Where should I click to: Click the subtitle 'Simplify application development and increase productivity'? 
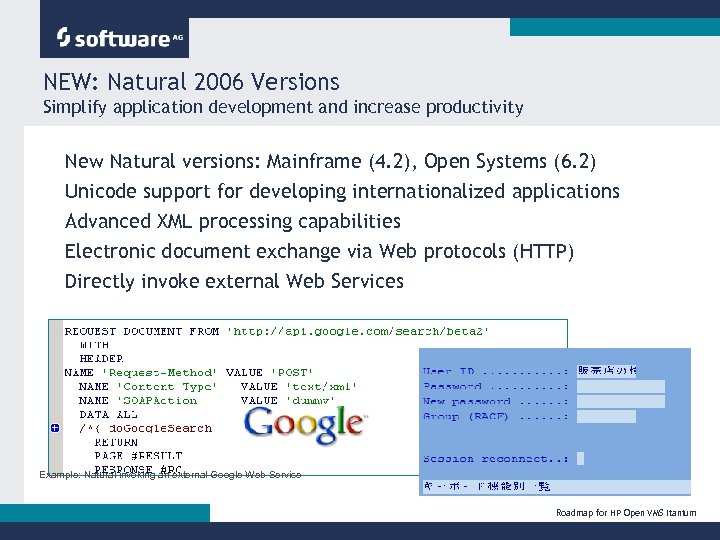click(283, 107)
